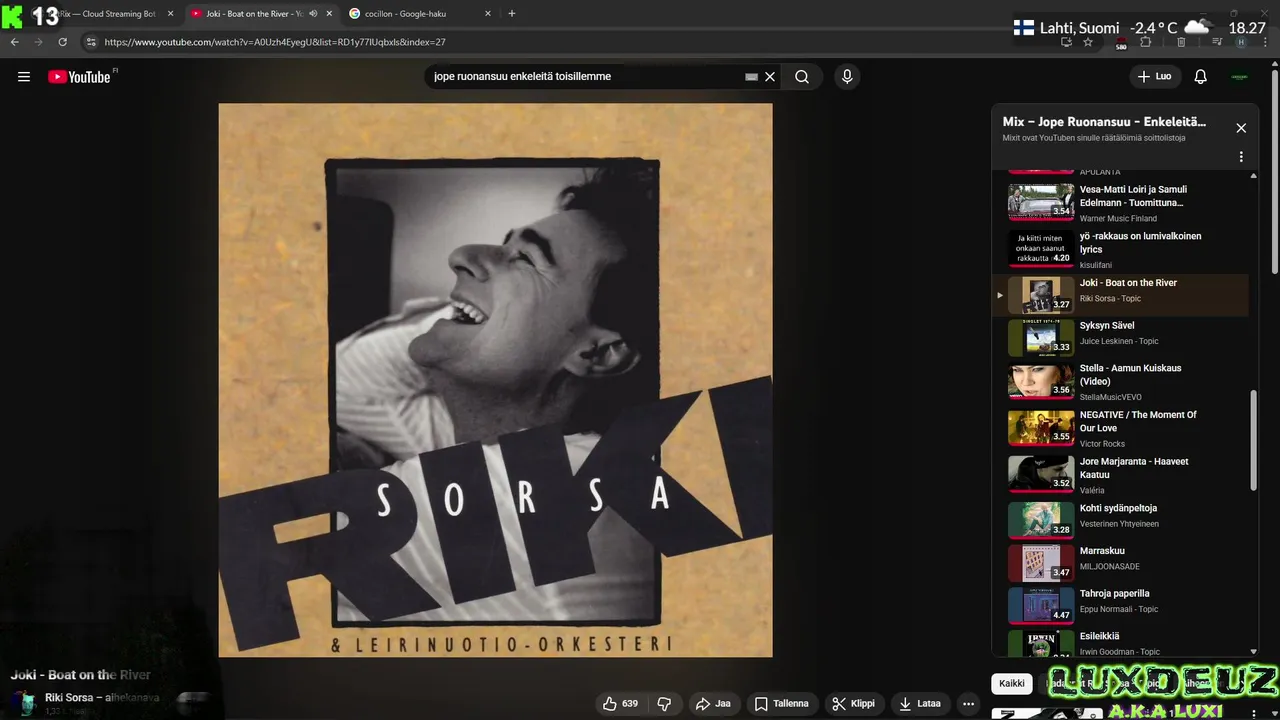The width and height of the screenshot is (1280, 720).
Task: Go forward in browser history
Action: 38,42
